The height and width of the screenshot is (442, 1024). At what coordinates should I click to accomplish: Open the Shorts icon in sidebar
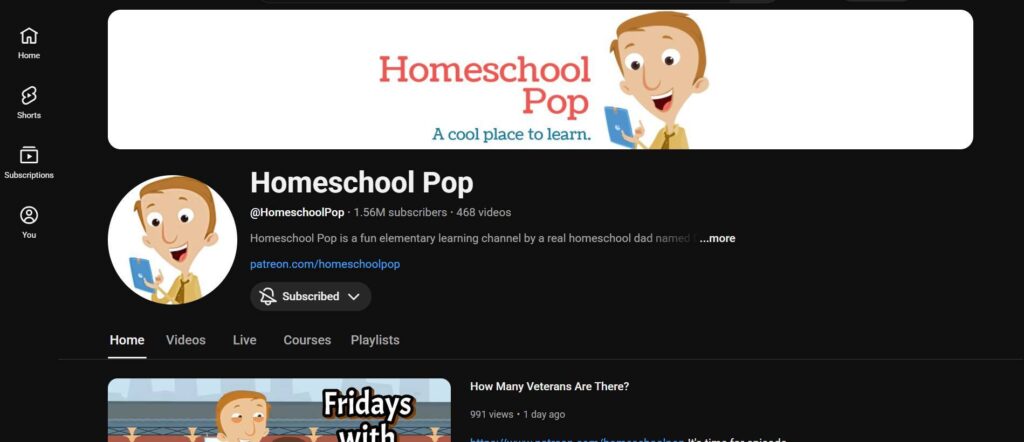coord(29,95)
